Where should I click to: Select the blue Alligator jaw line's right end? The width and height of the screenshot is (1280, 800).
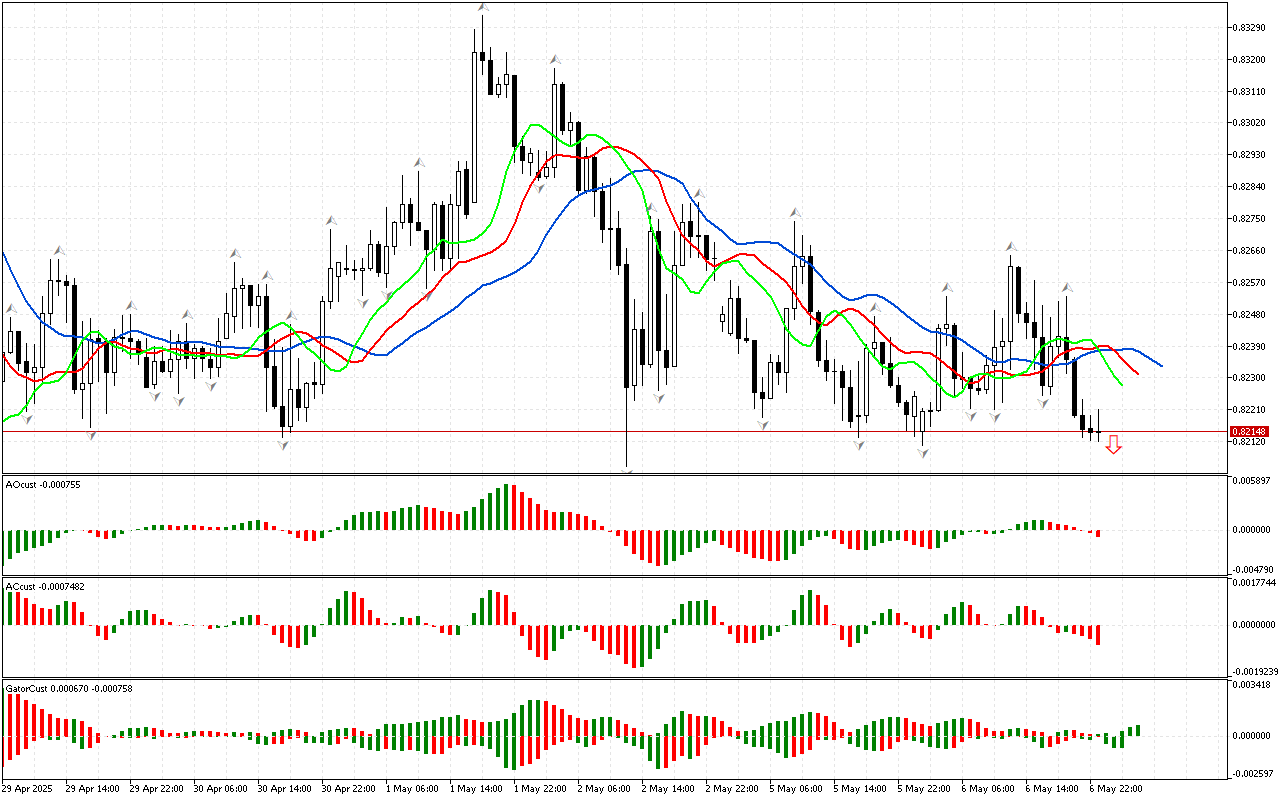tap(1160, 365)
